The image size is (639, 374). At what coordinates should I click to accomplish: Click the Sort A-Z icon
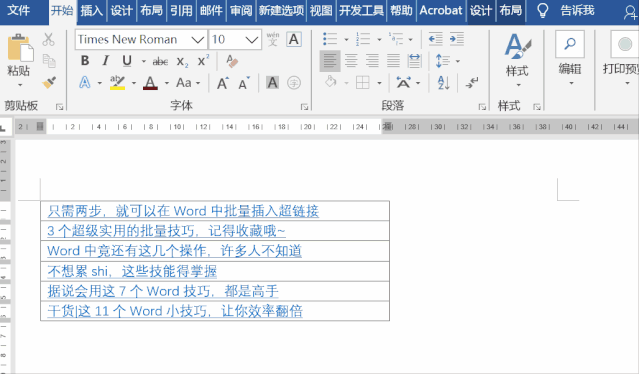pyautogui.click(x=443, y=83)
